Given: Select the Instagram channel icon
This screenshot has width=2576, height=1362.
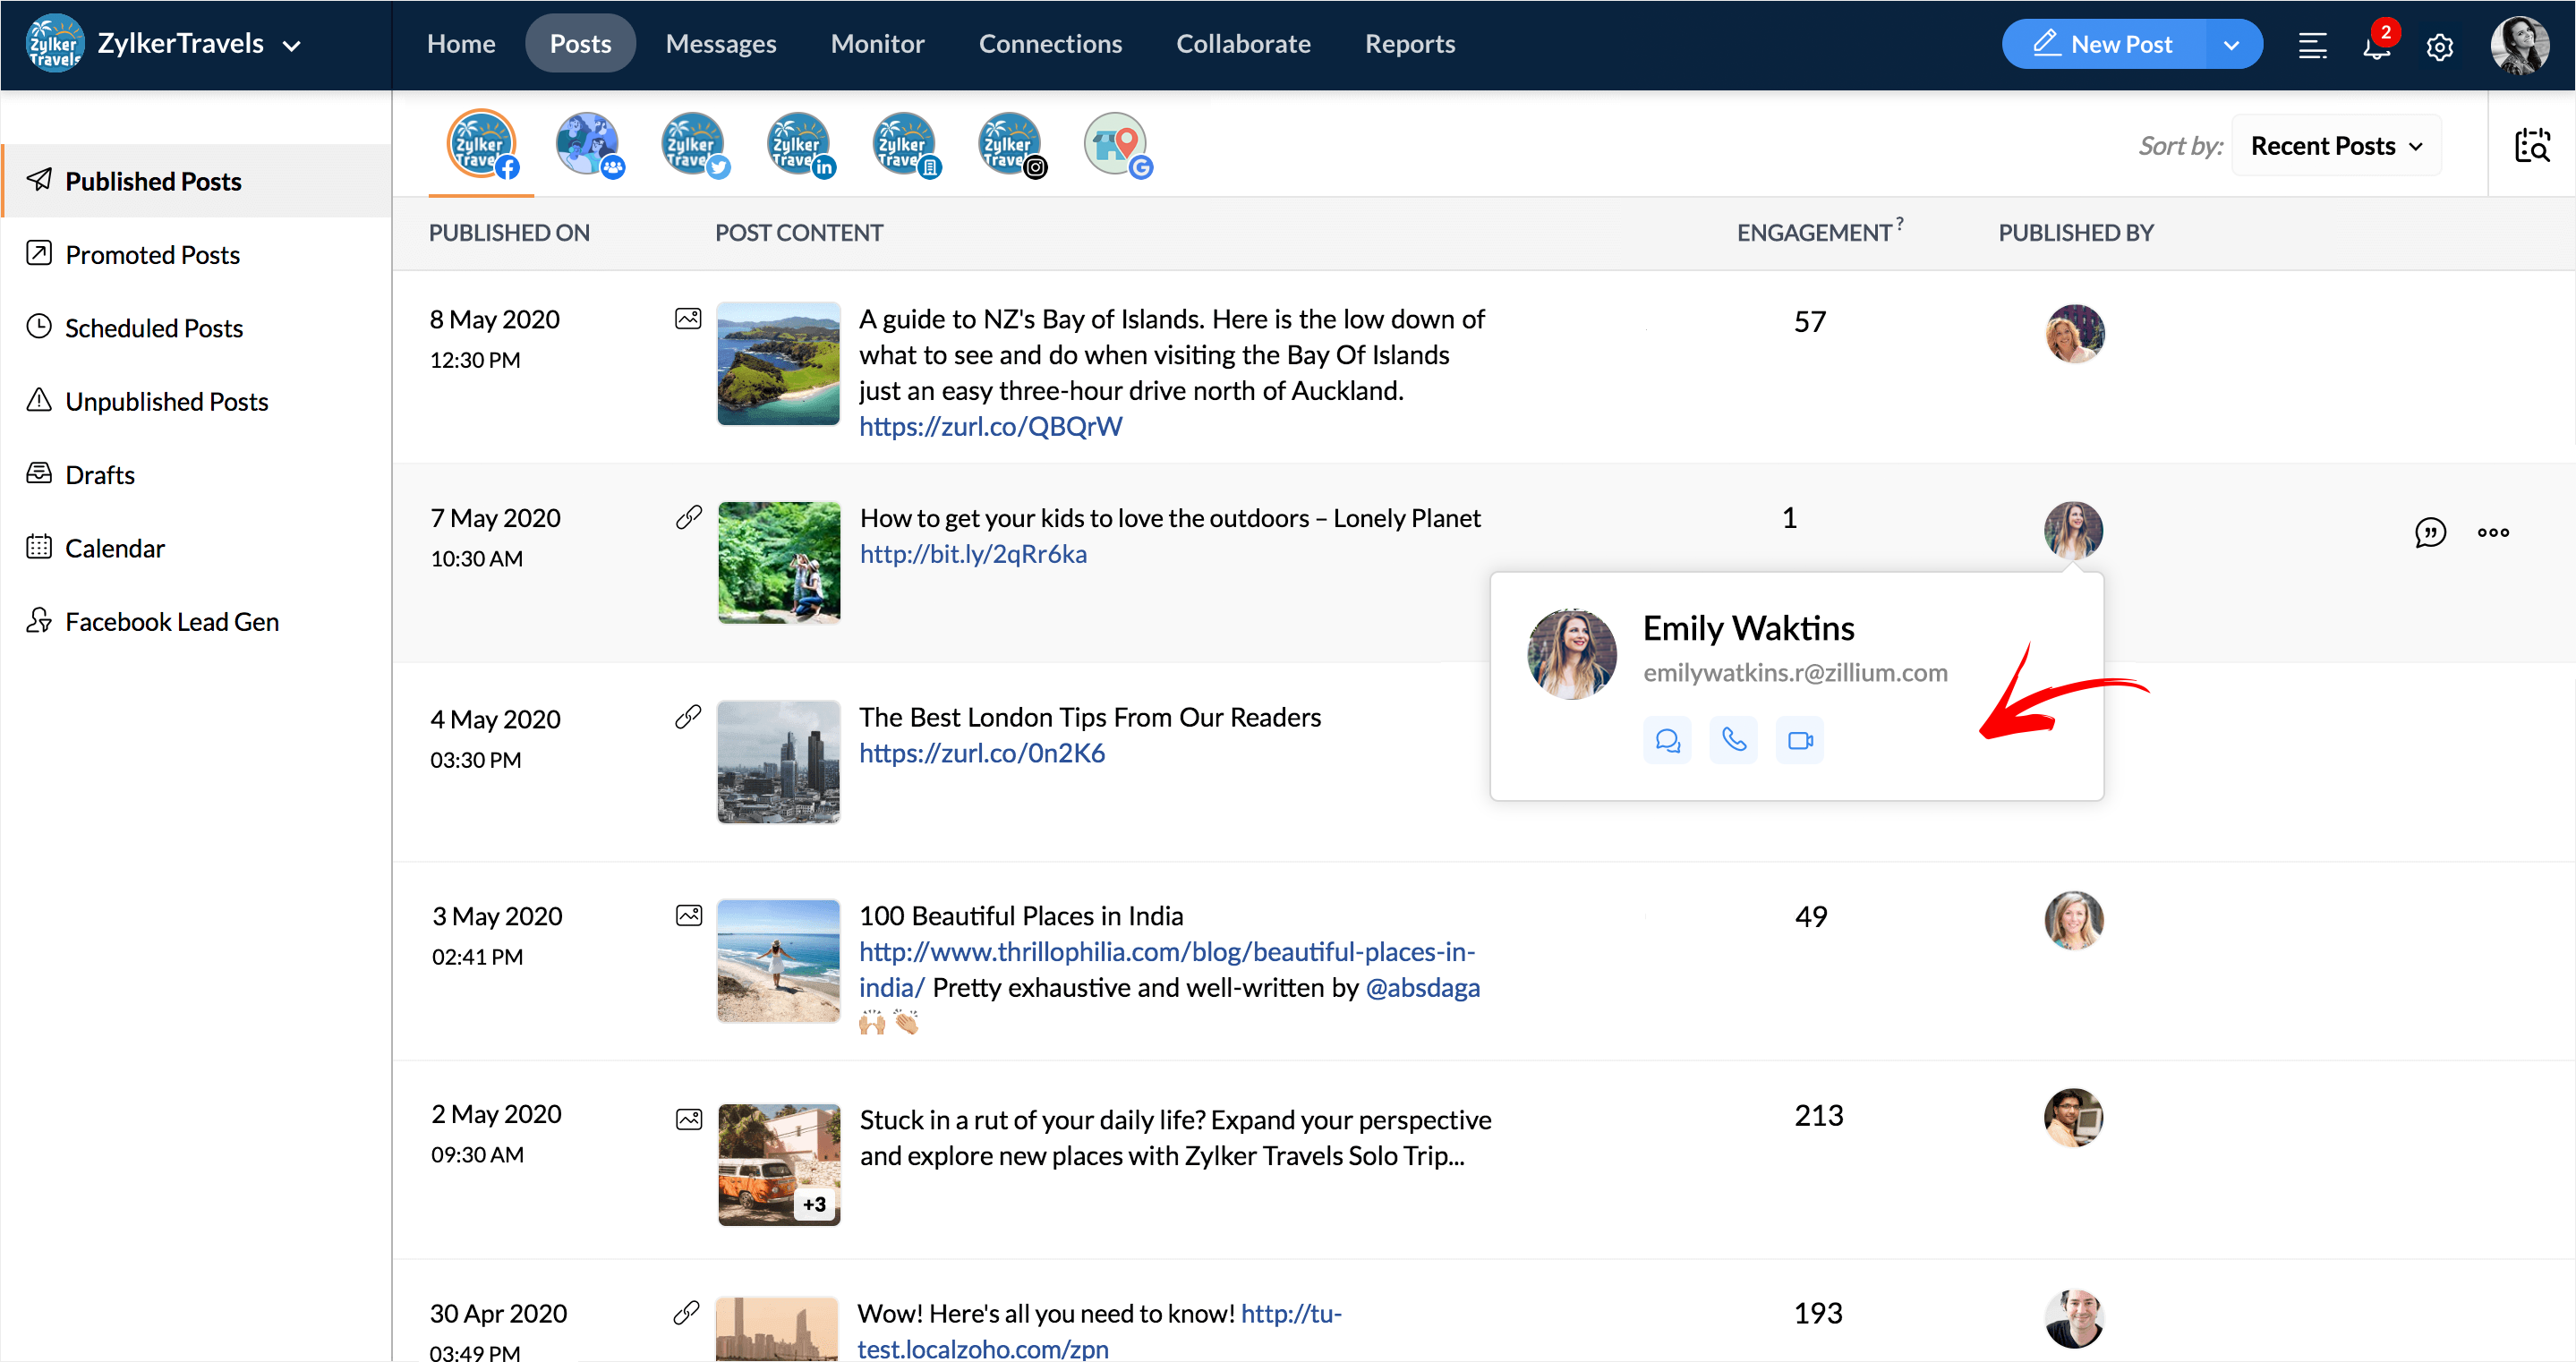Looking at the screenshot, I should [x=1011, y=145].
